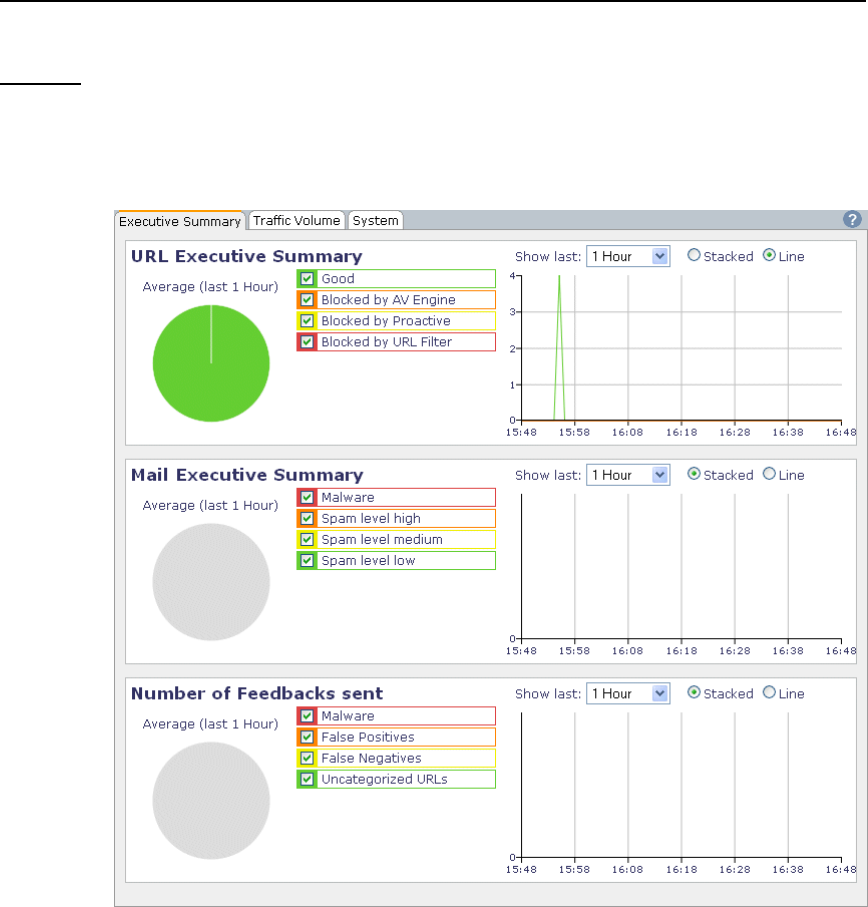Select Stacked in URL Executive Summary
This screenshot has width=868, height=907.
click(x=694, y=255)
